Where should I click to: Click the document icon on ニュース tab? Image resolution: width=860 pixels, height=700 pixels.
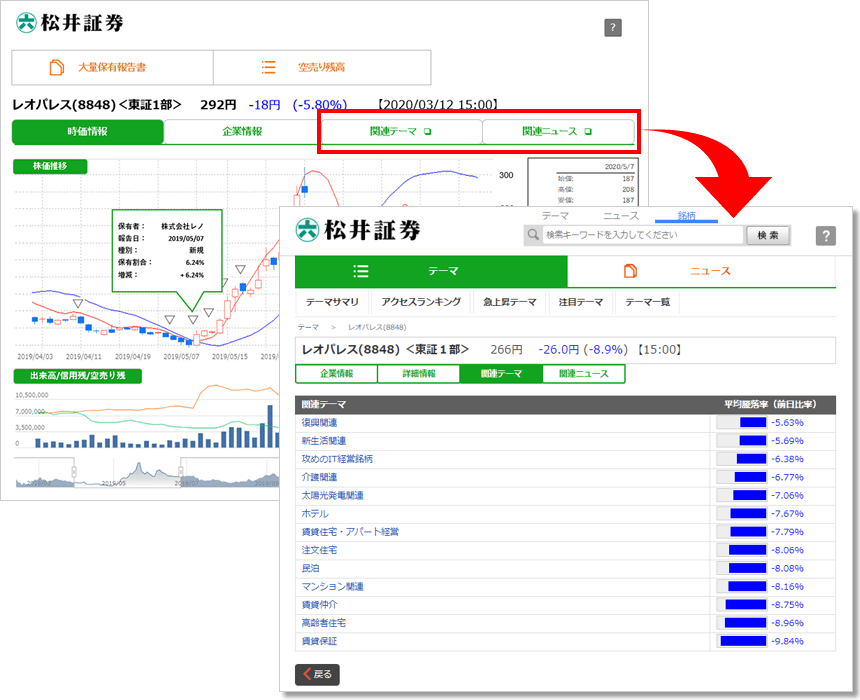click(x=630, y=271)
